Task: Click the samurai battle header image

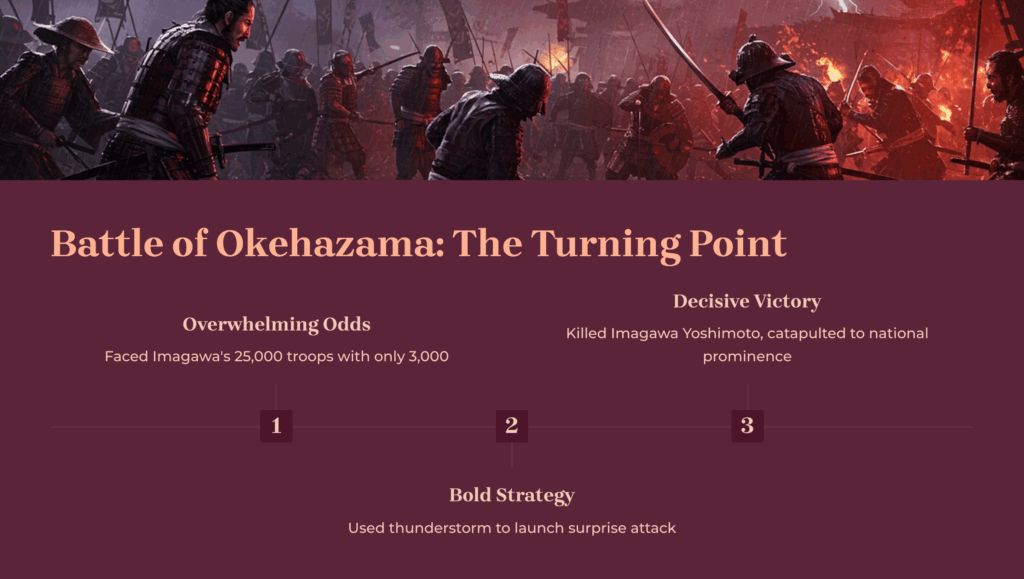Action: (x=512, y=90)
